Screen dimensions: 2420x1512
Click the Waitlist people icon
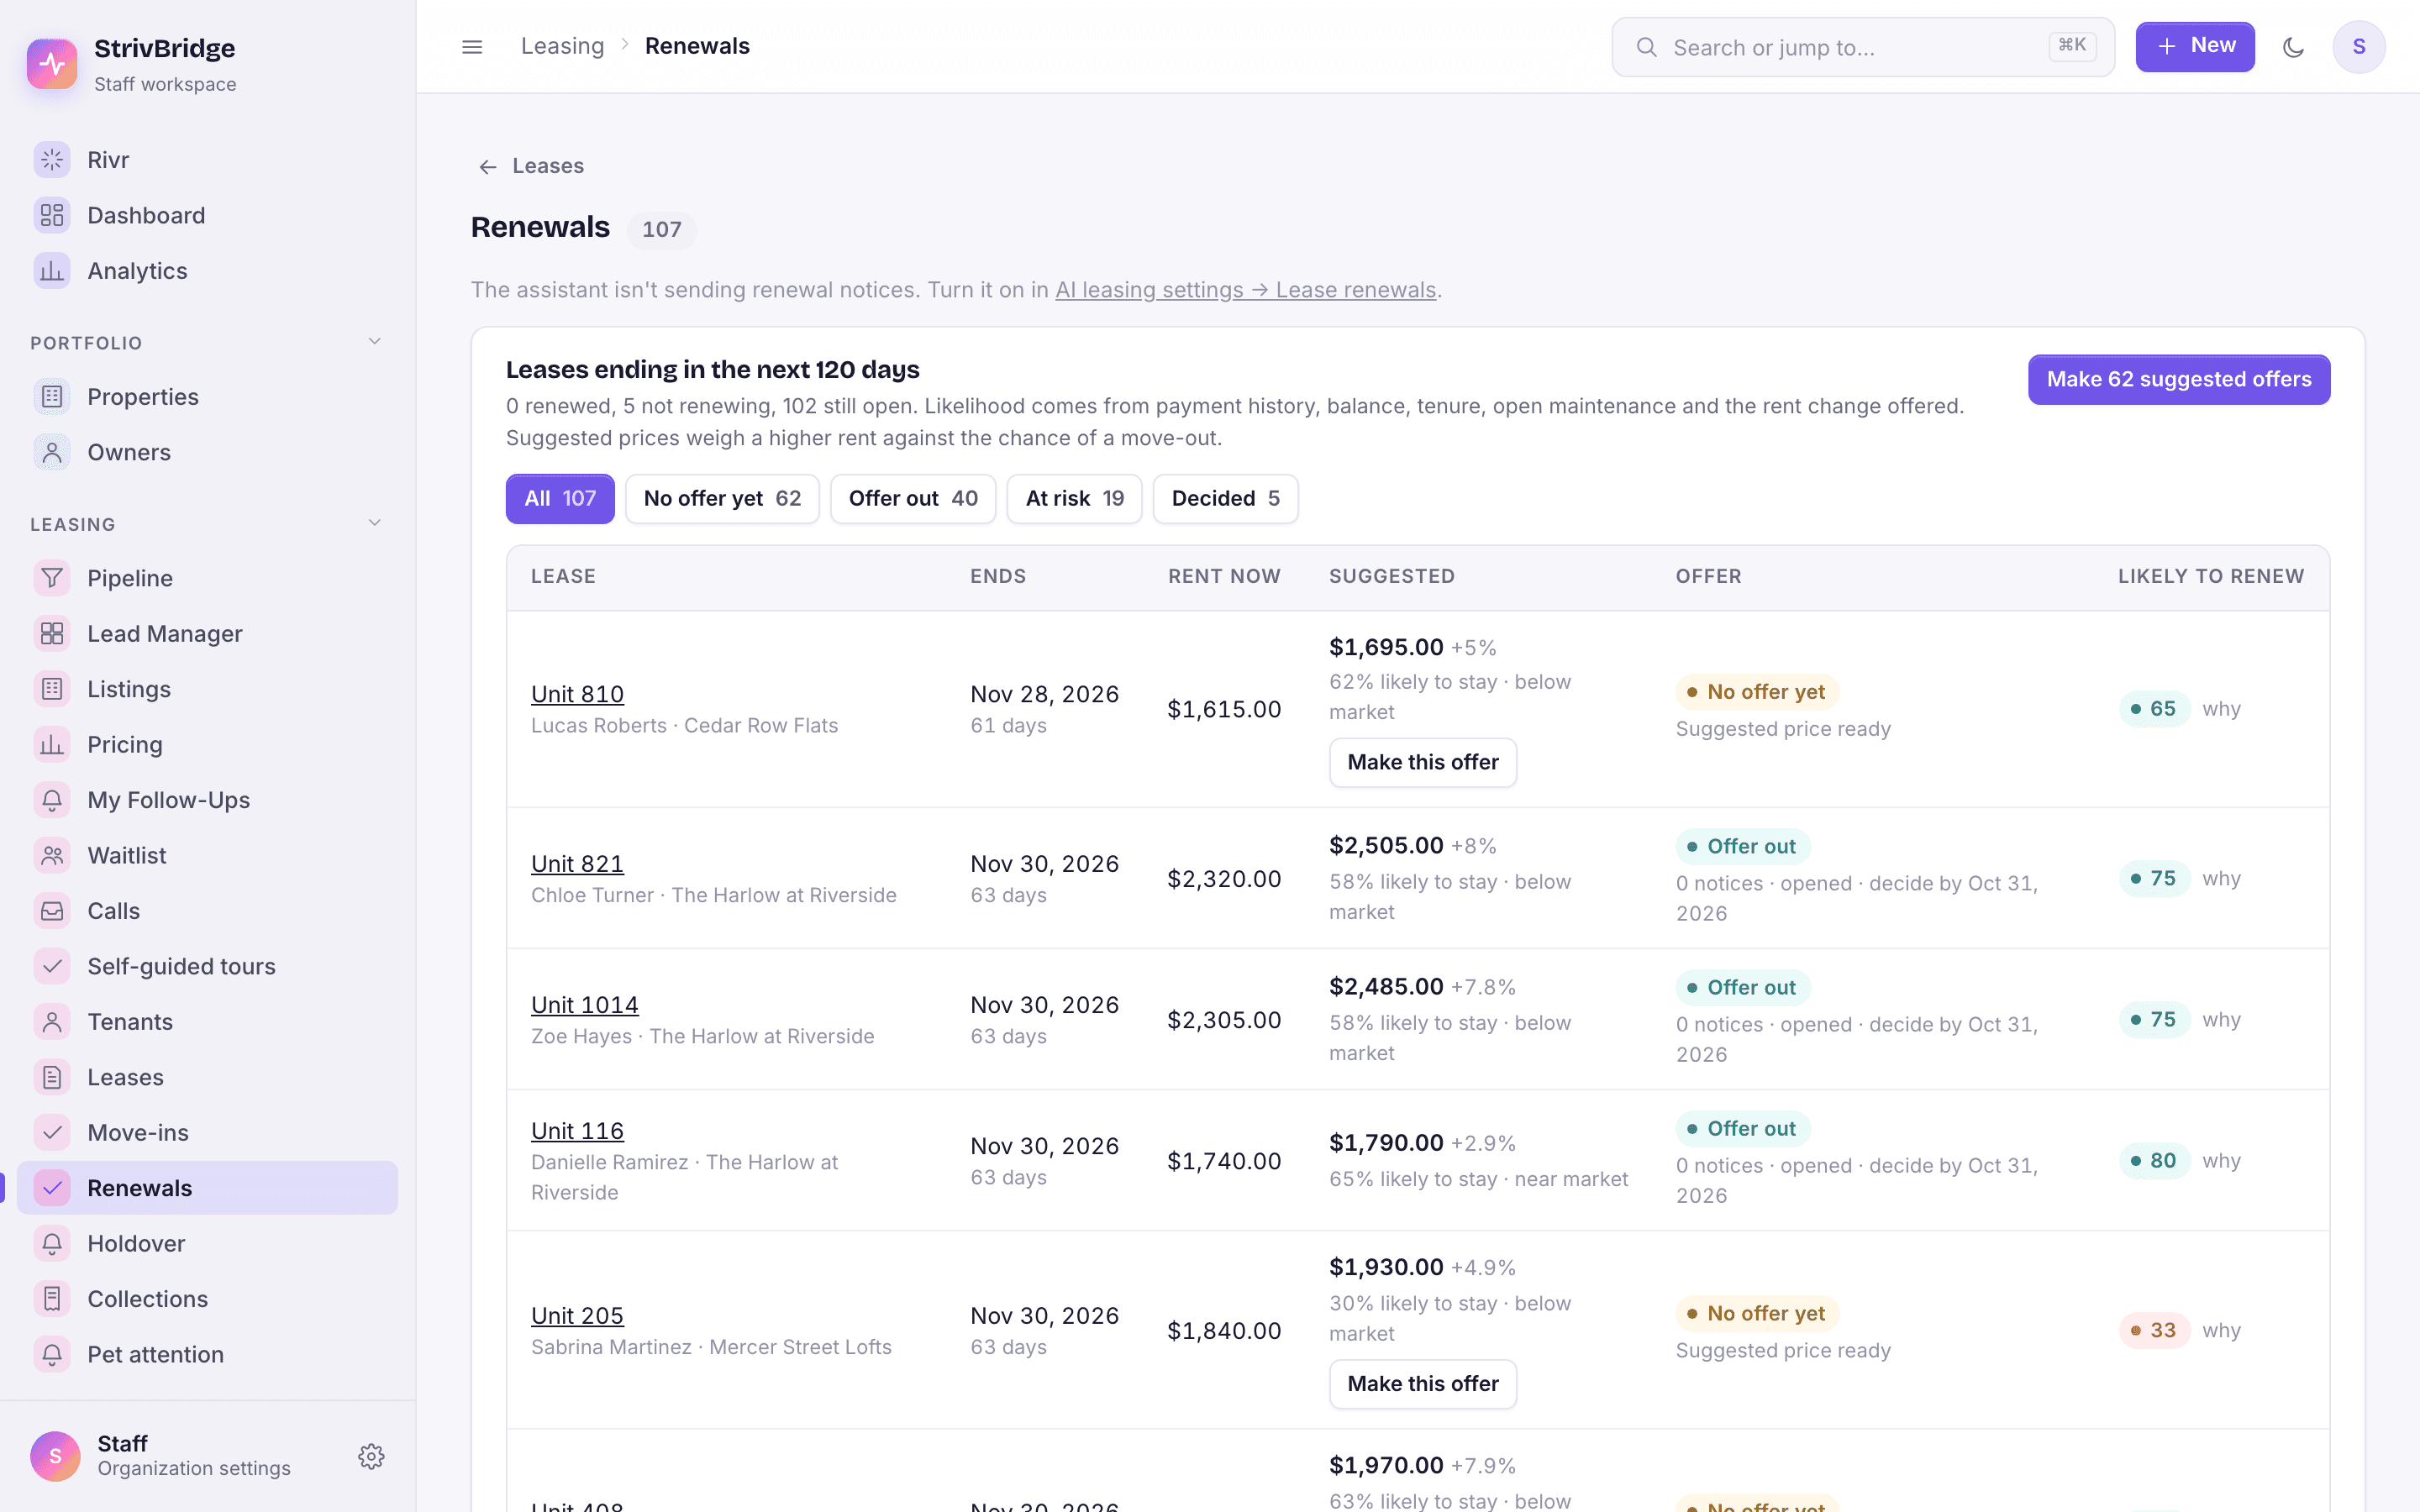tap(52, 855)
